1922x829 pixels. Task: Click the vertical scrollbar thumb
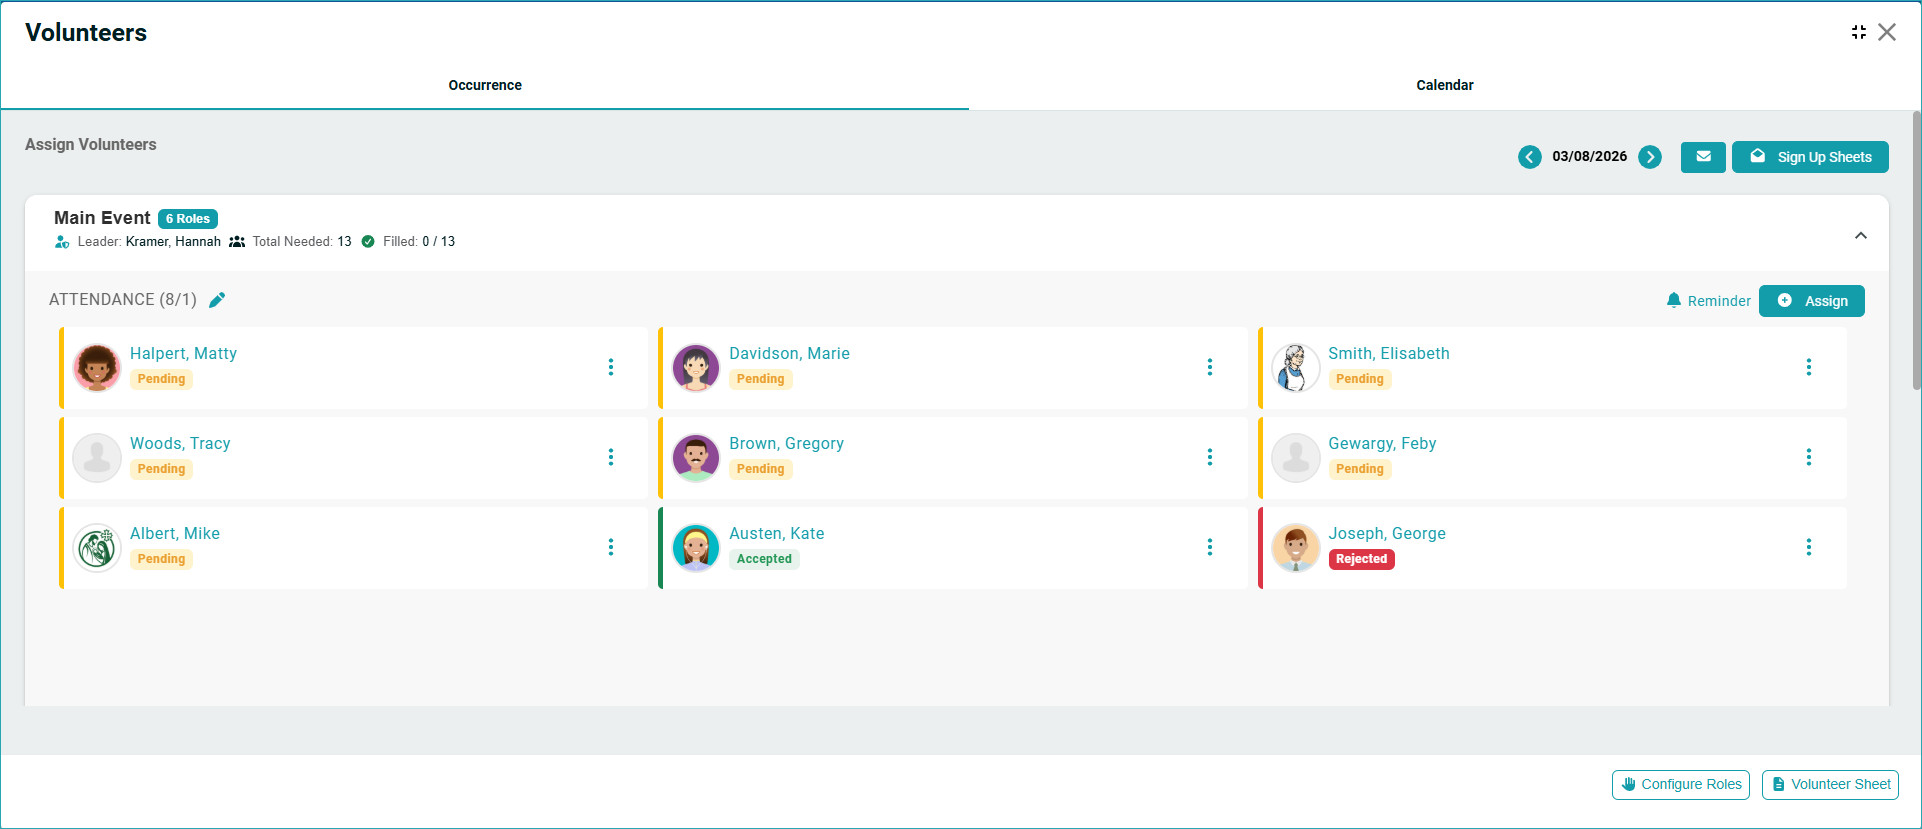(x=1916, y=250)
